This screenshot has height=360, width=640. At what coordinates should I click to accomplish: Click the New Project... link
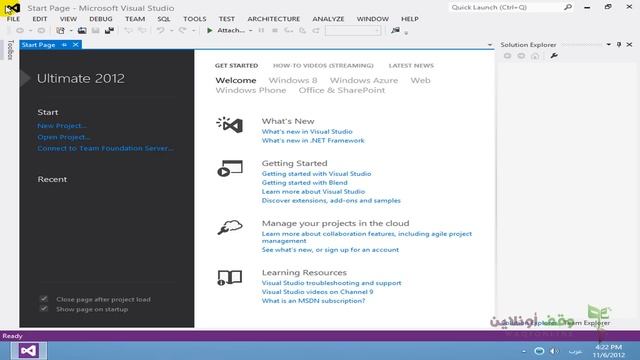[x=62, y=126]
